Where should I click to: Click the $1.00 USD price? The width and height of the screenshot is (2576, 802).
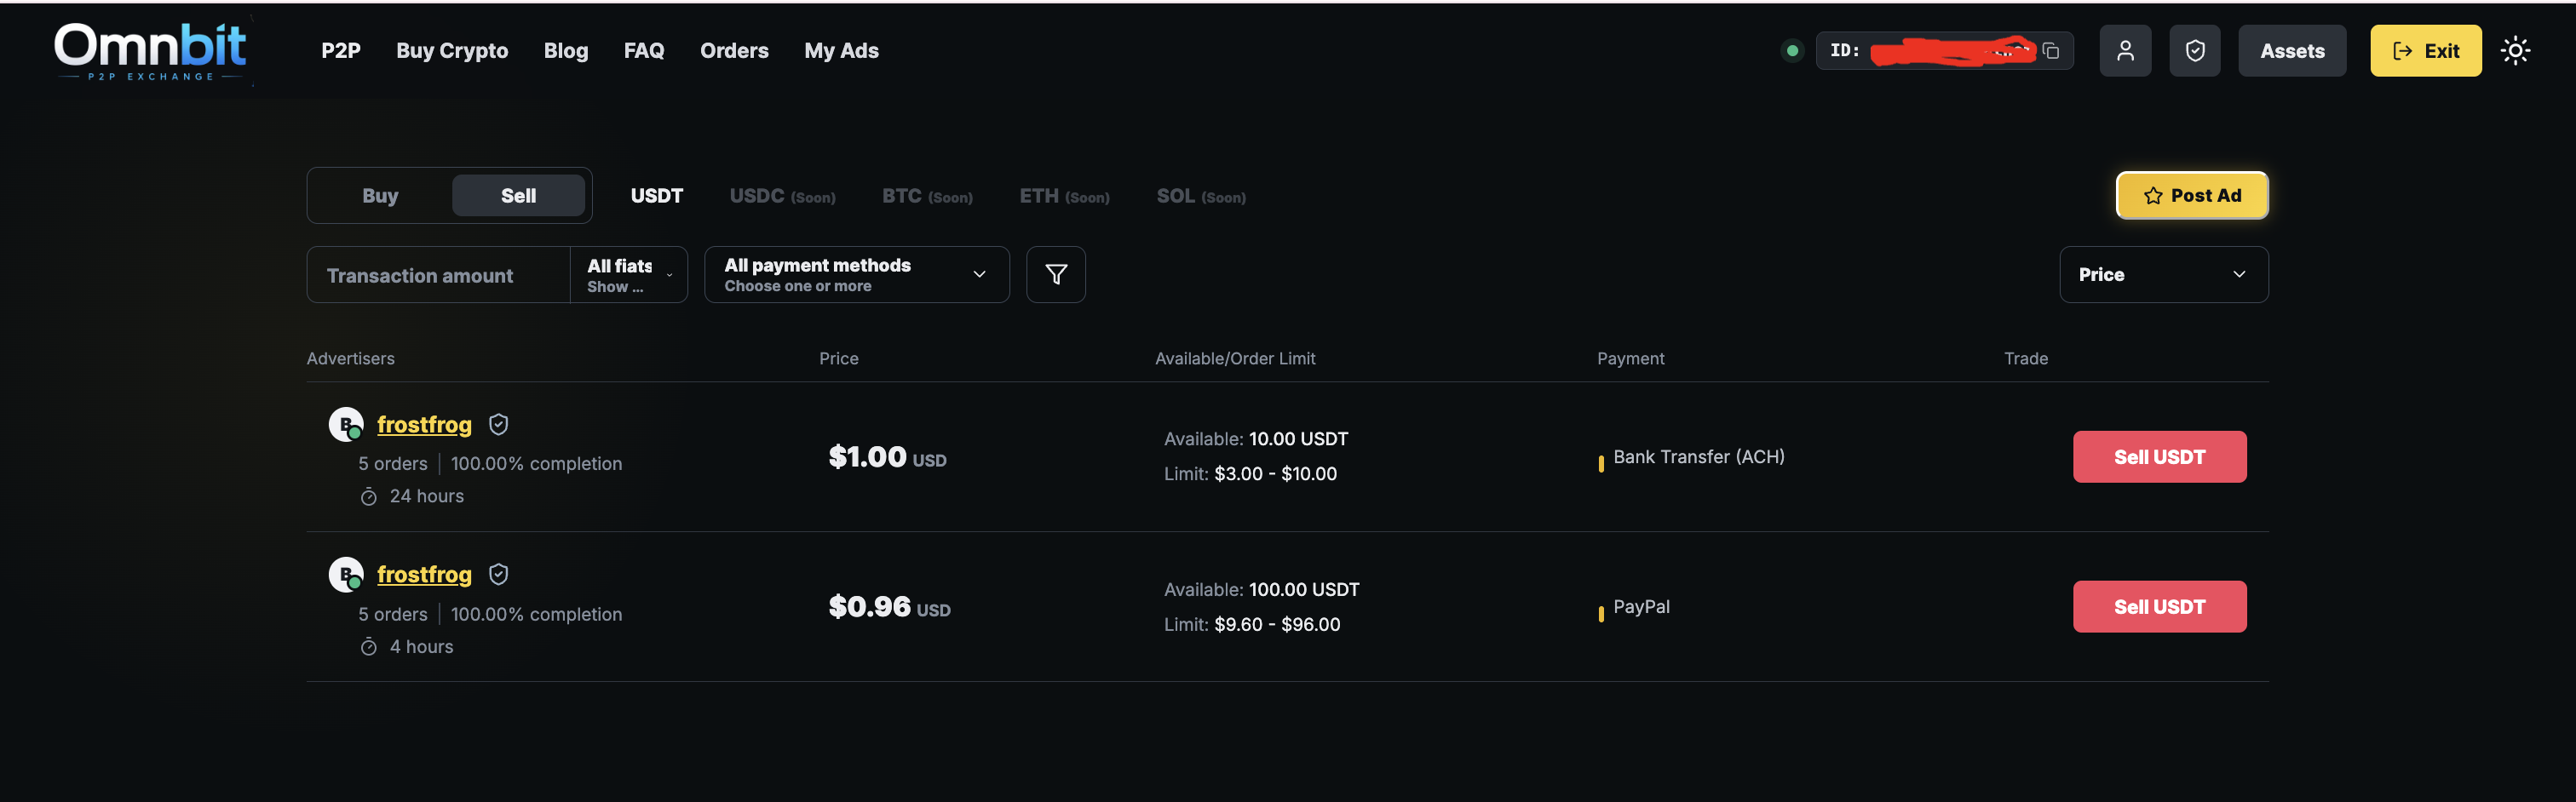(887, 457)
